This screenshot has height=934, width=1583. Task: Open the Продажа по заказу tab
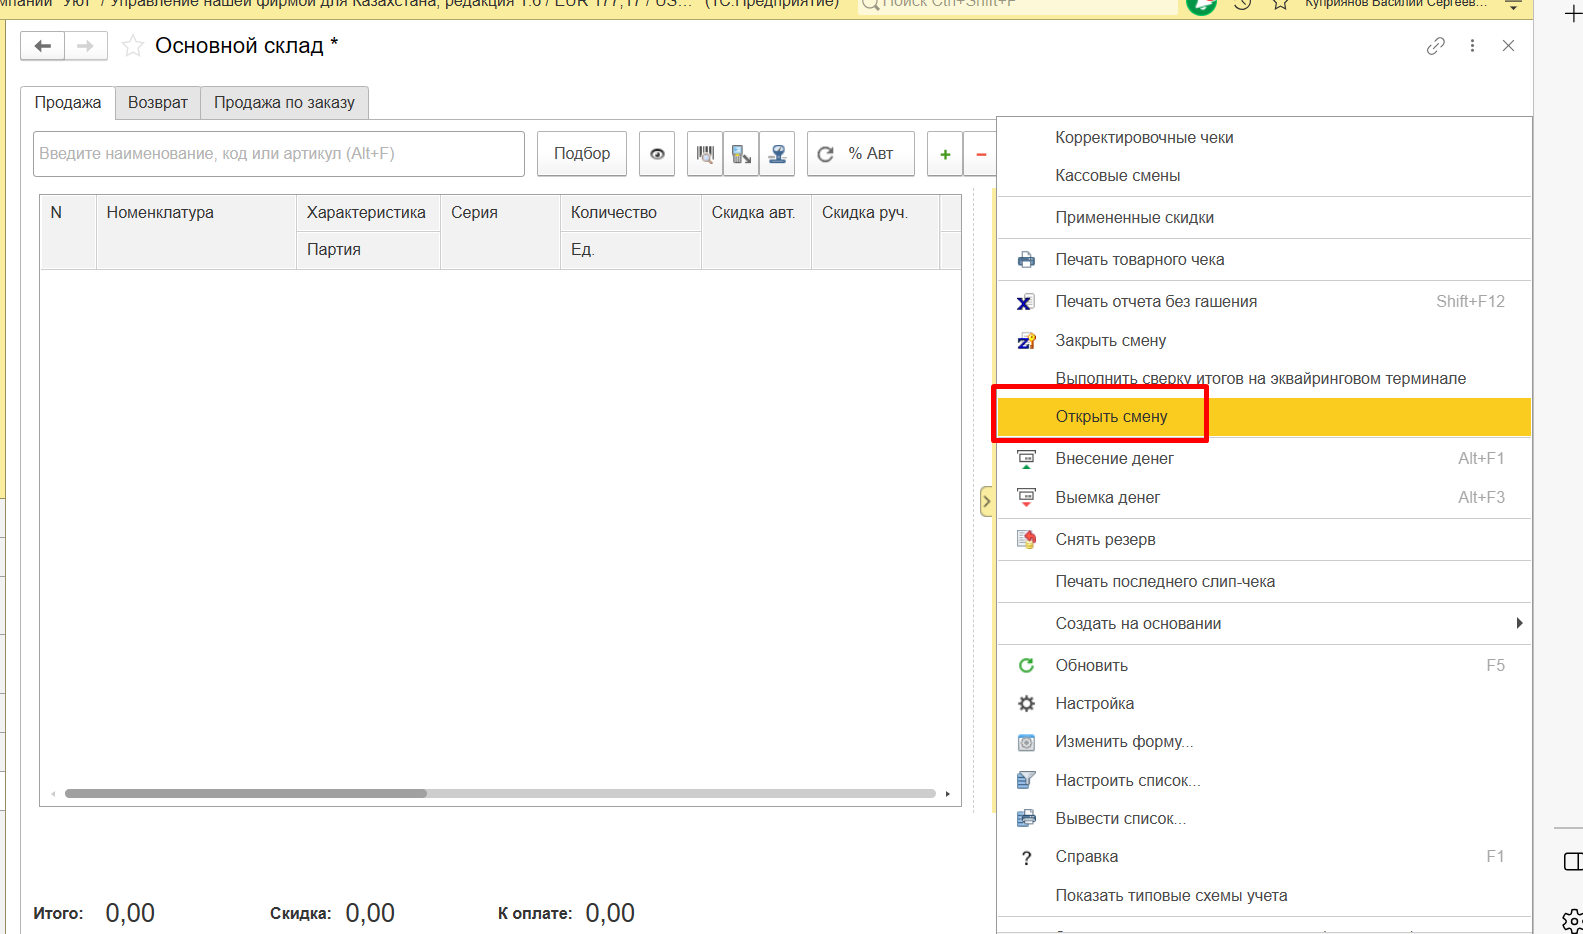coord(284,103)
